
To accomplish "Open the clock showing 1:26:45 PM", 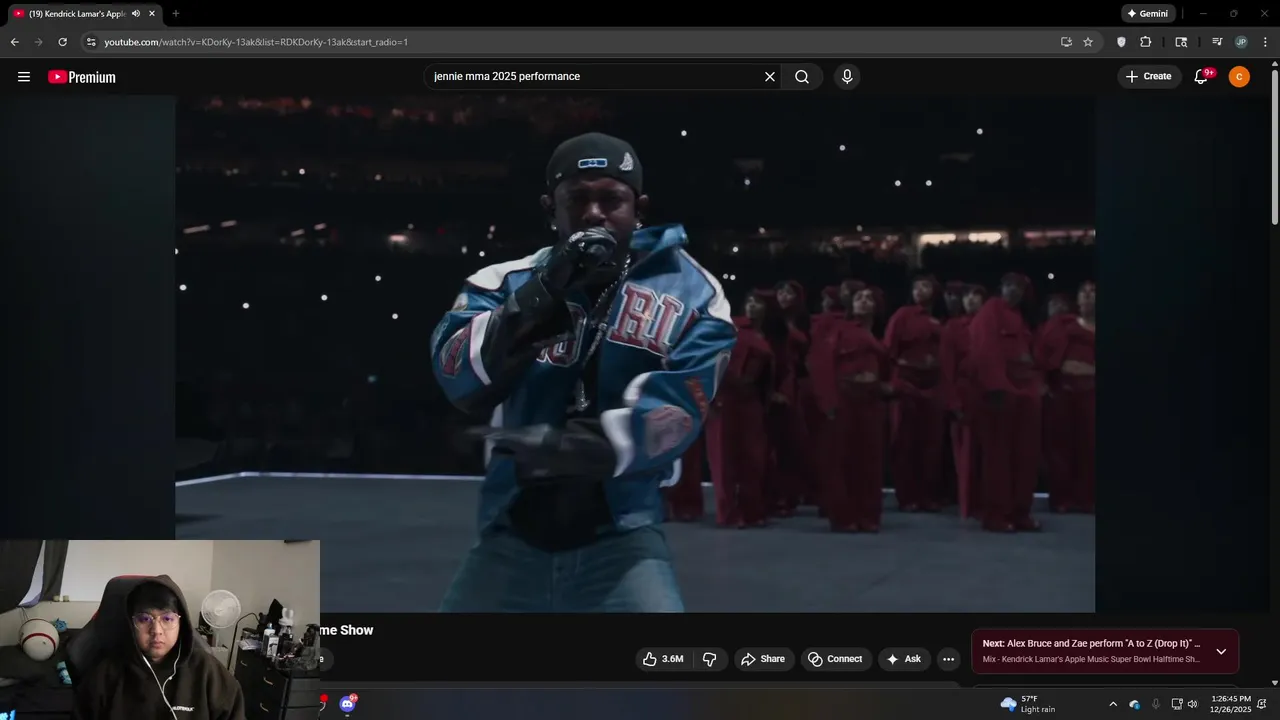I will [x=1230, y=704].
